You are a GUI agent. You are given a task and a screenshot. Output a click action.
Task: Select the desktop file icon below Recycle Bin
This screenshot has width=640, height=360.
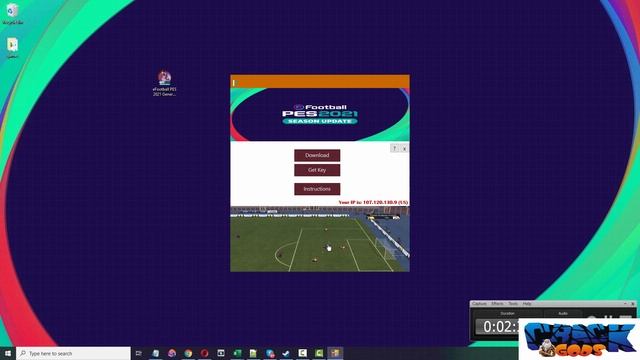13,48
